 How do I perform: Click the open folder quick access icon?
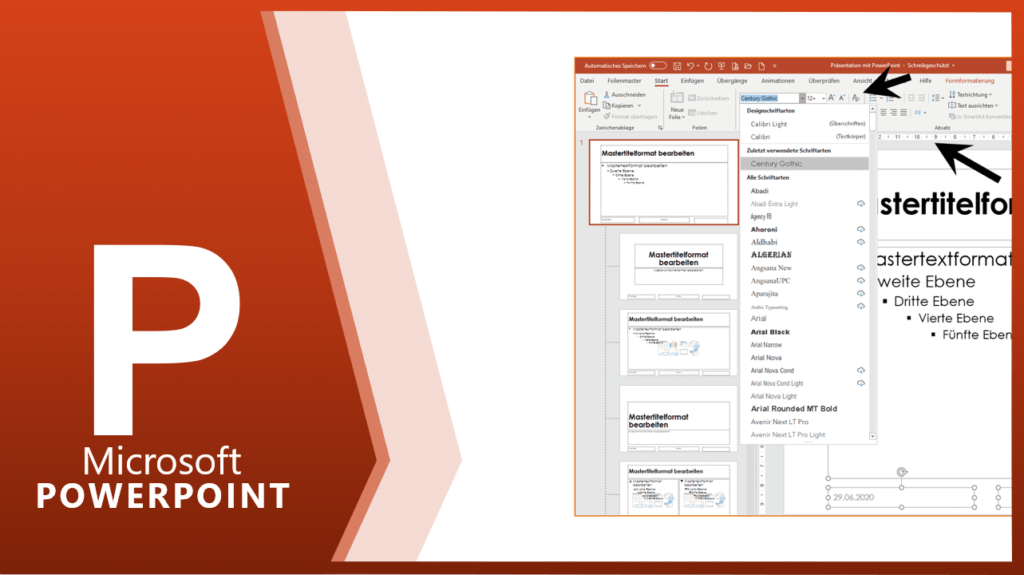click(x=748, y=66)
